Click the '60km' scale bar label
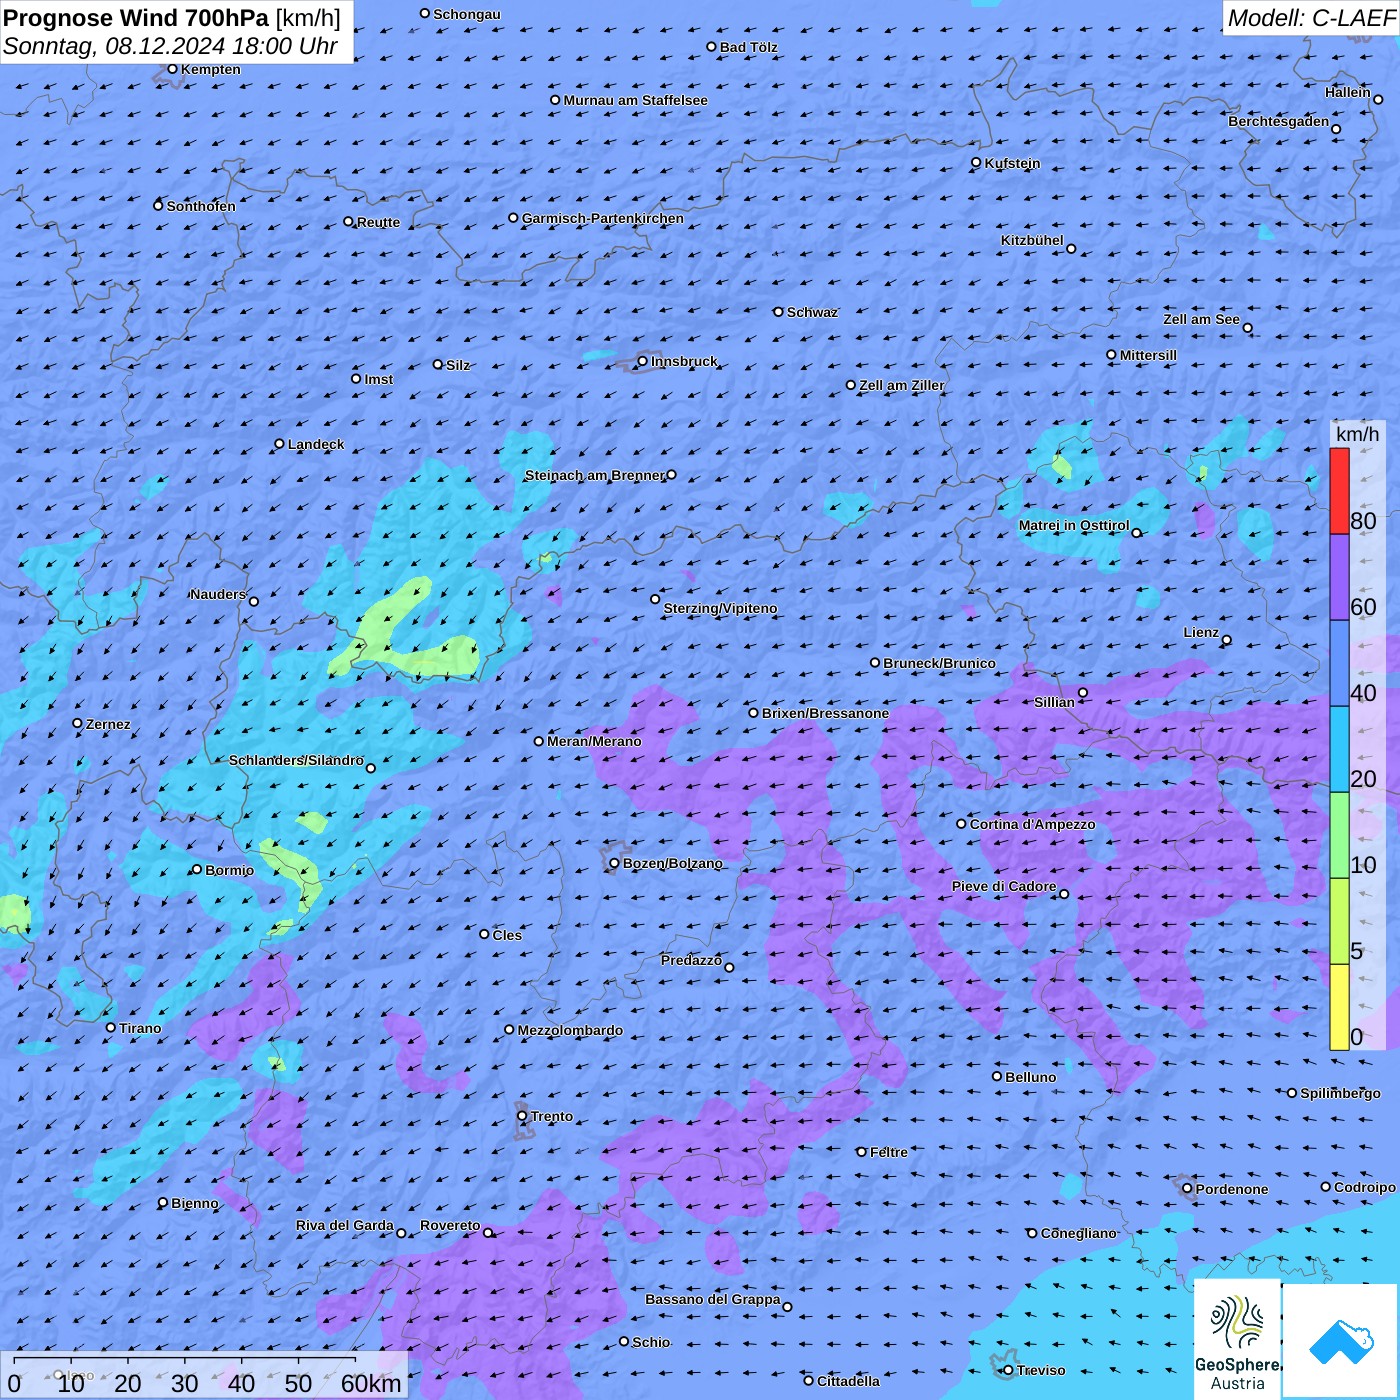The height and width of the screenshot is (1400, 1400). 371,1383
